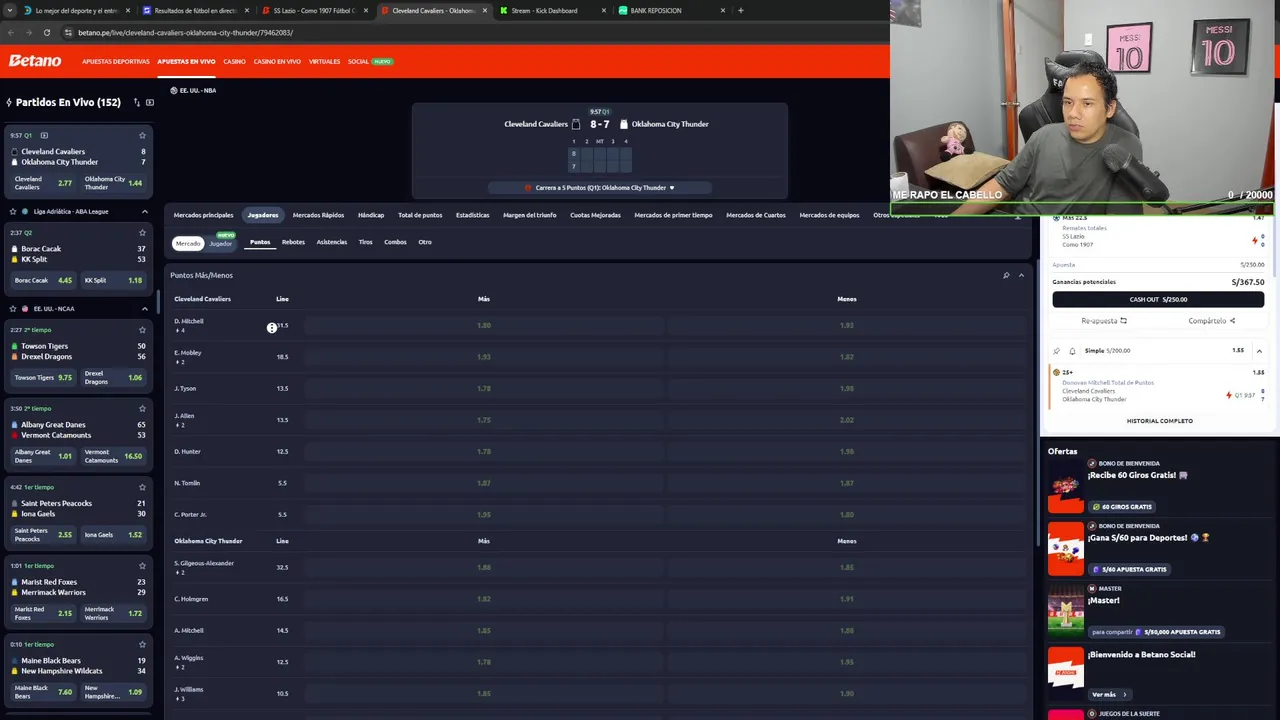Viewport: 1280px width, 720px height.
Task: Favorite the Saint Peters Peacocks match with its star
Action: [142, 487]
